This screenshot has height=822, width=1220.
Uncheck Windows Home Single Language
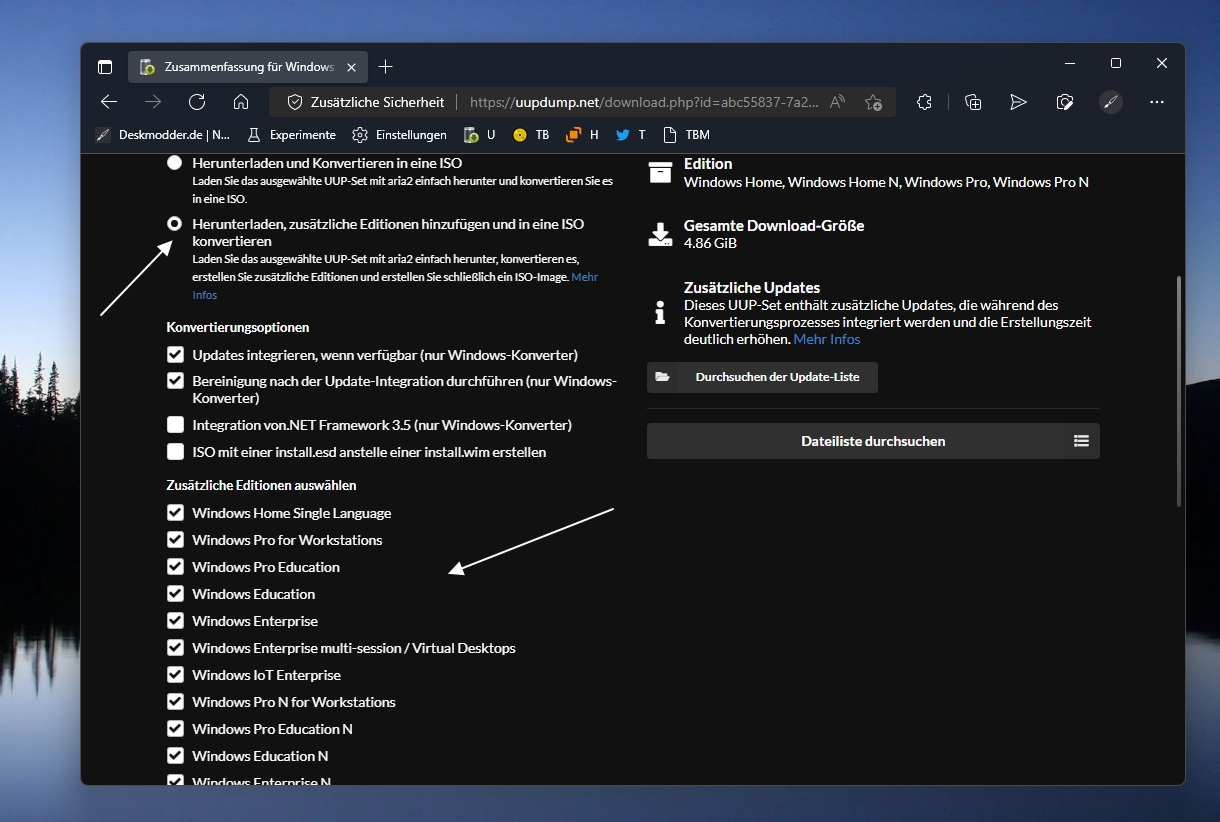(176, 513)
